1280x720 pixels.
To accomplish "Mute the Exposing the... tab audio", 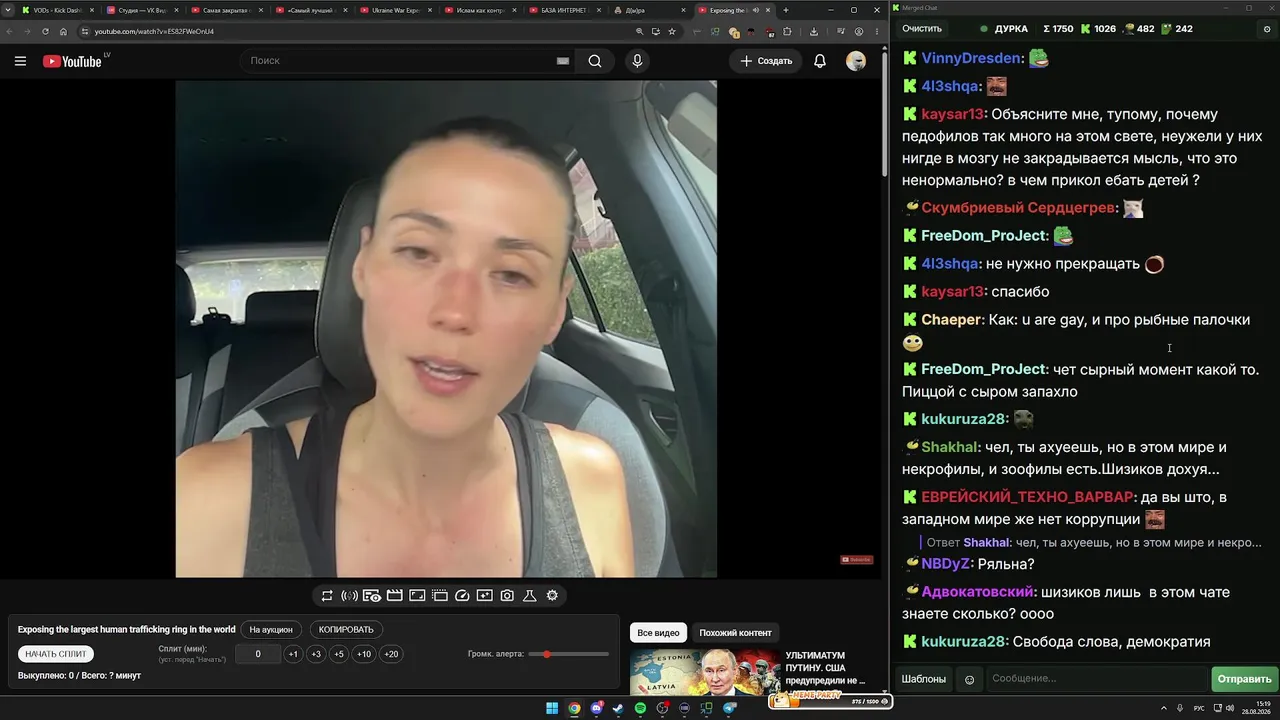I will [755, 10].
